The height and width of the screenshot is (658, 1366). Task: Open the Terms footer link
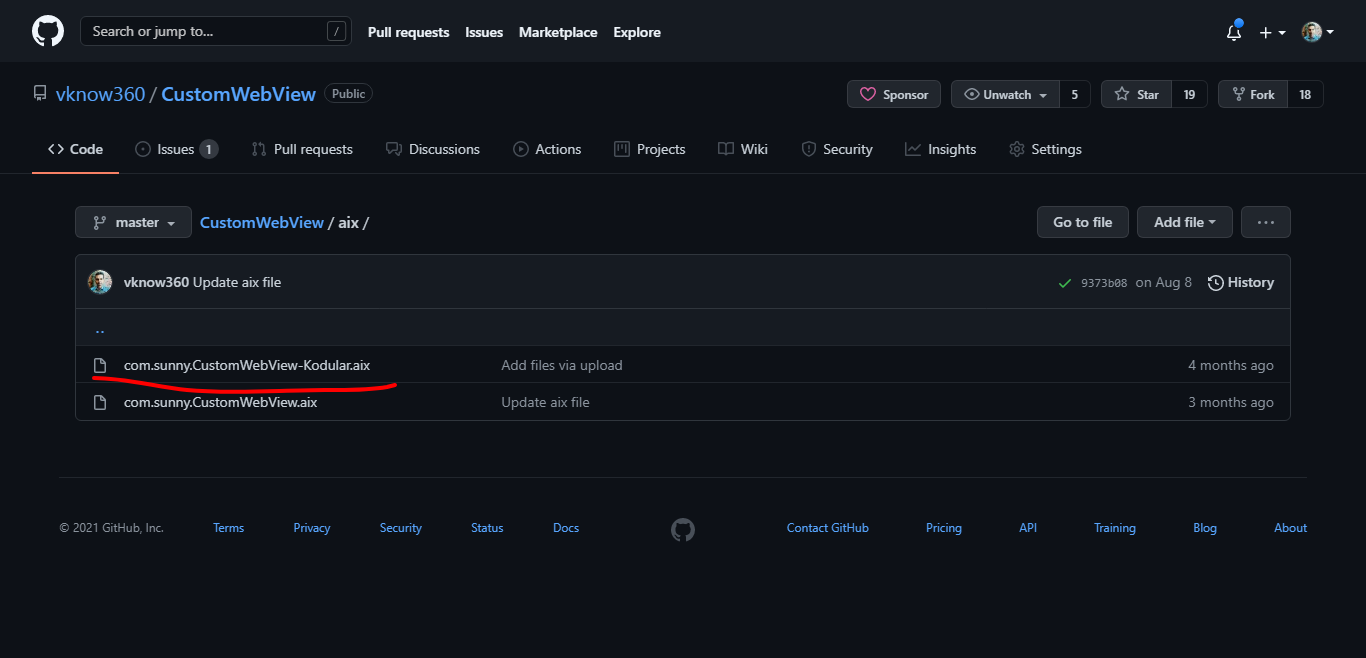tap(228, 528)
